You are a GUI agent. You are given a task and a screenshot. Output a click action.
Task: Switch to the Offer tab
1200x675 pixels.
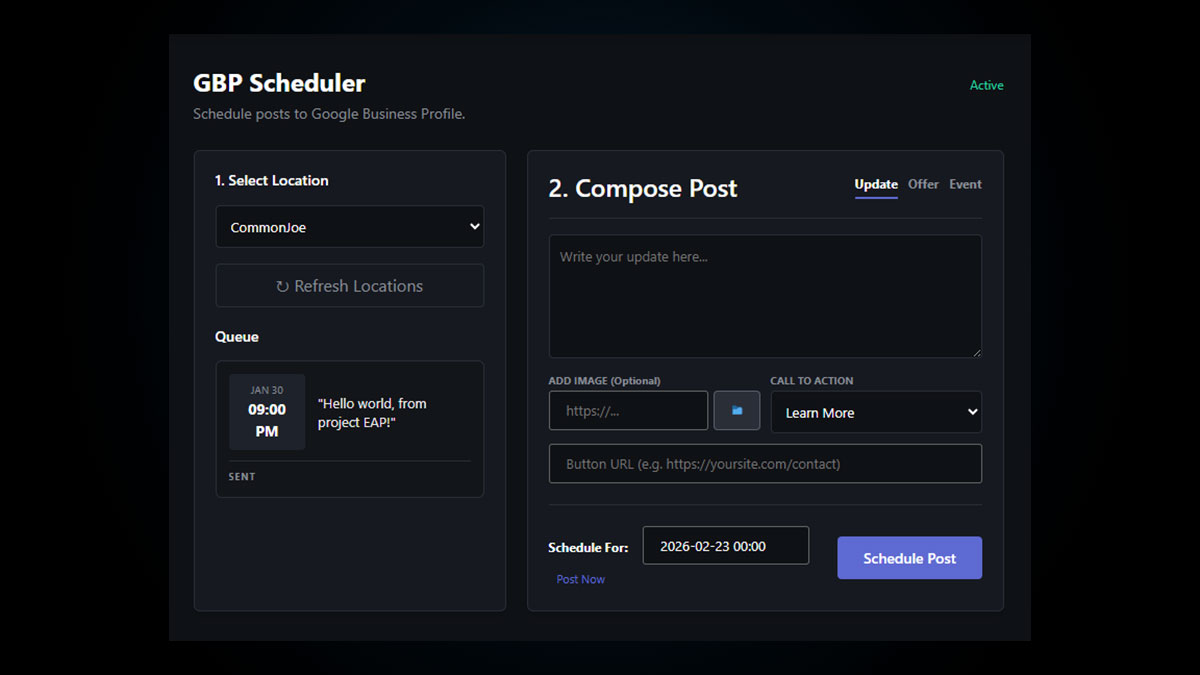coord(922,184)
